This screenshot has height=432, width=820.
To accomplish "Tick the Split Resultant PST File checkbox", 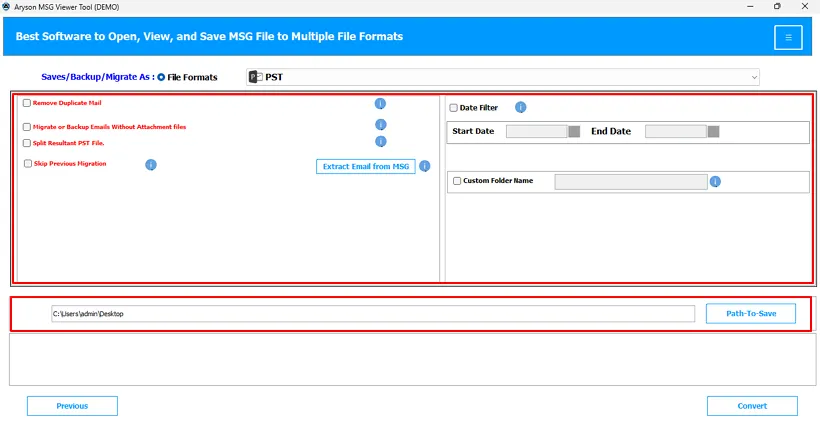I will point(27,143).
